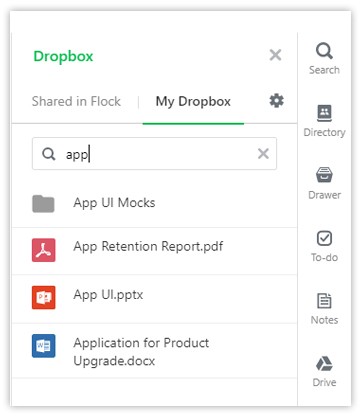Open the Drawer sidebar icon
Screen dimensions: 360x417
pos(324,183)
